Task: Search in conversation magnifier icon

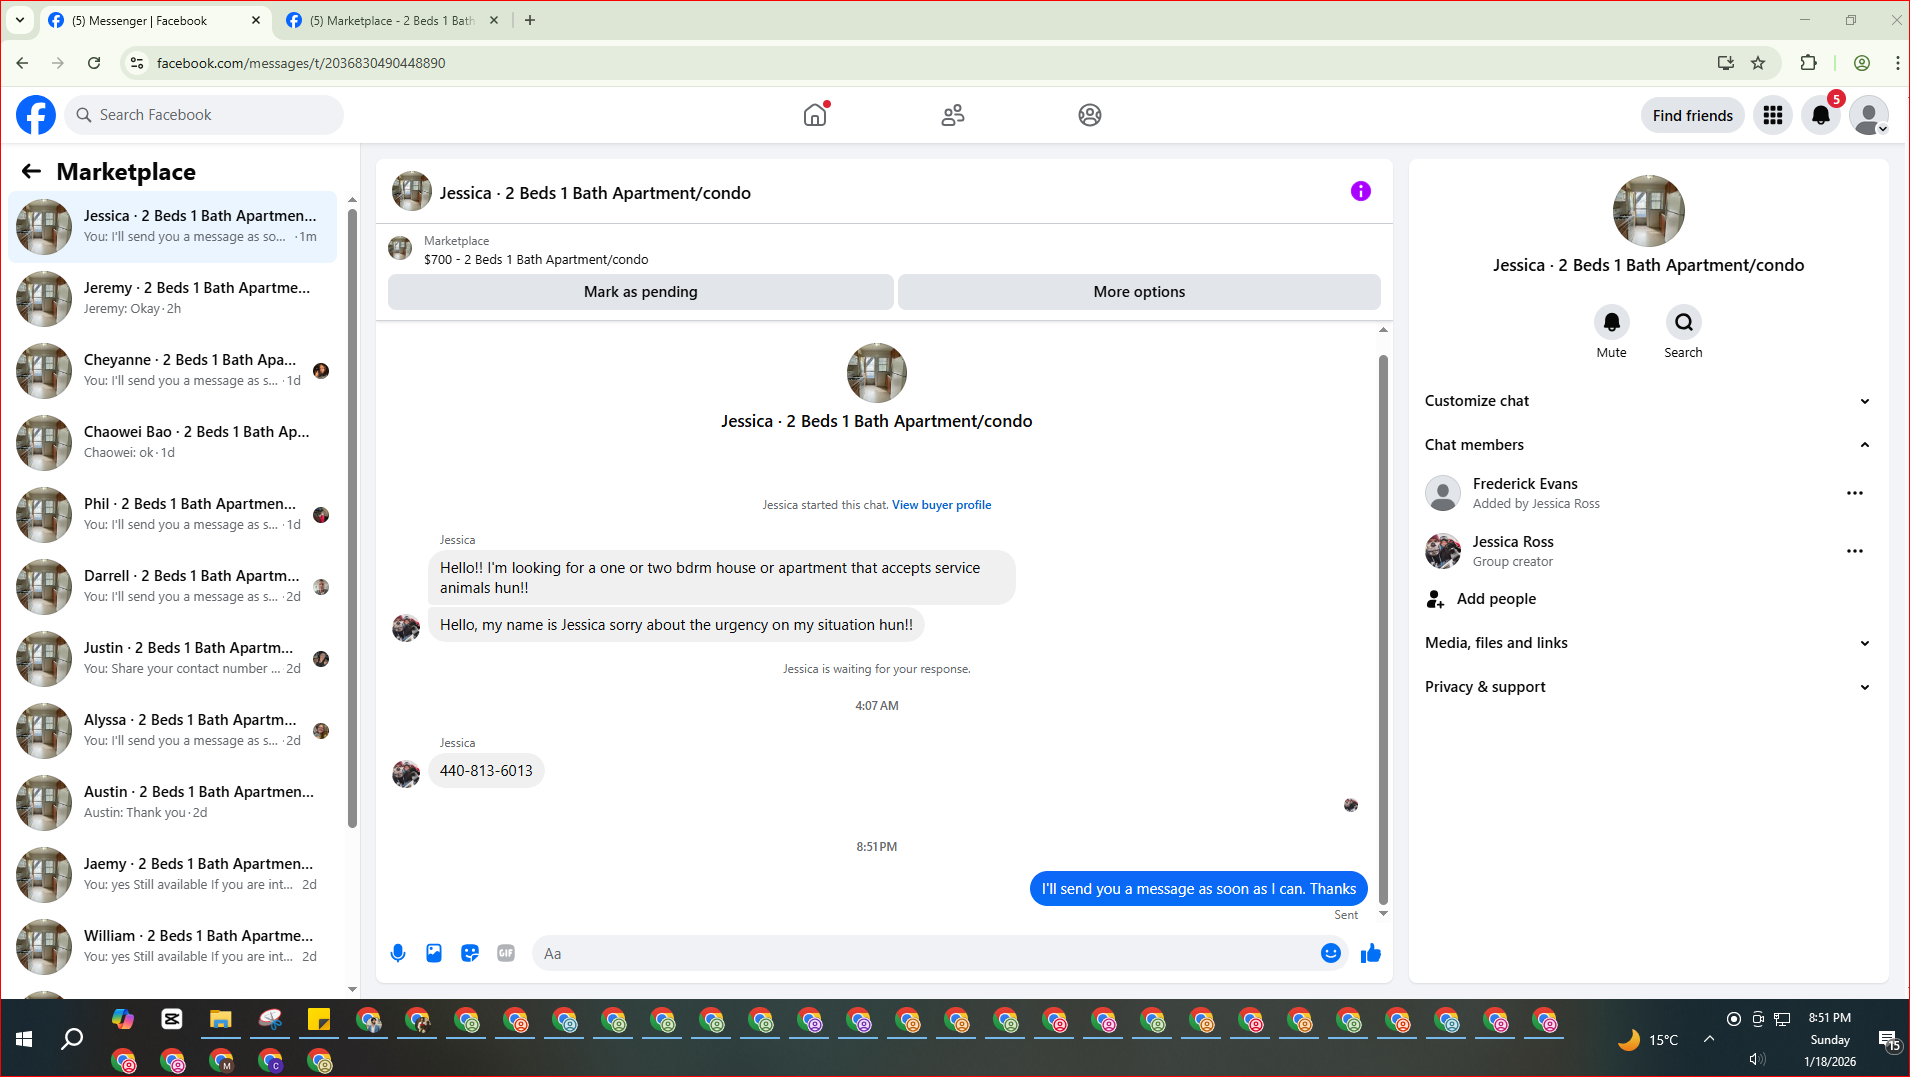Action: coord(1684,322)
